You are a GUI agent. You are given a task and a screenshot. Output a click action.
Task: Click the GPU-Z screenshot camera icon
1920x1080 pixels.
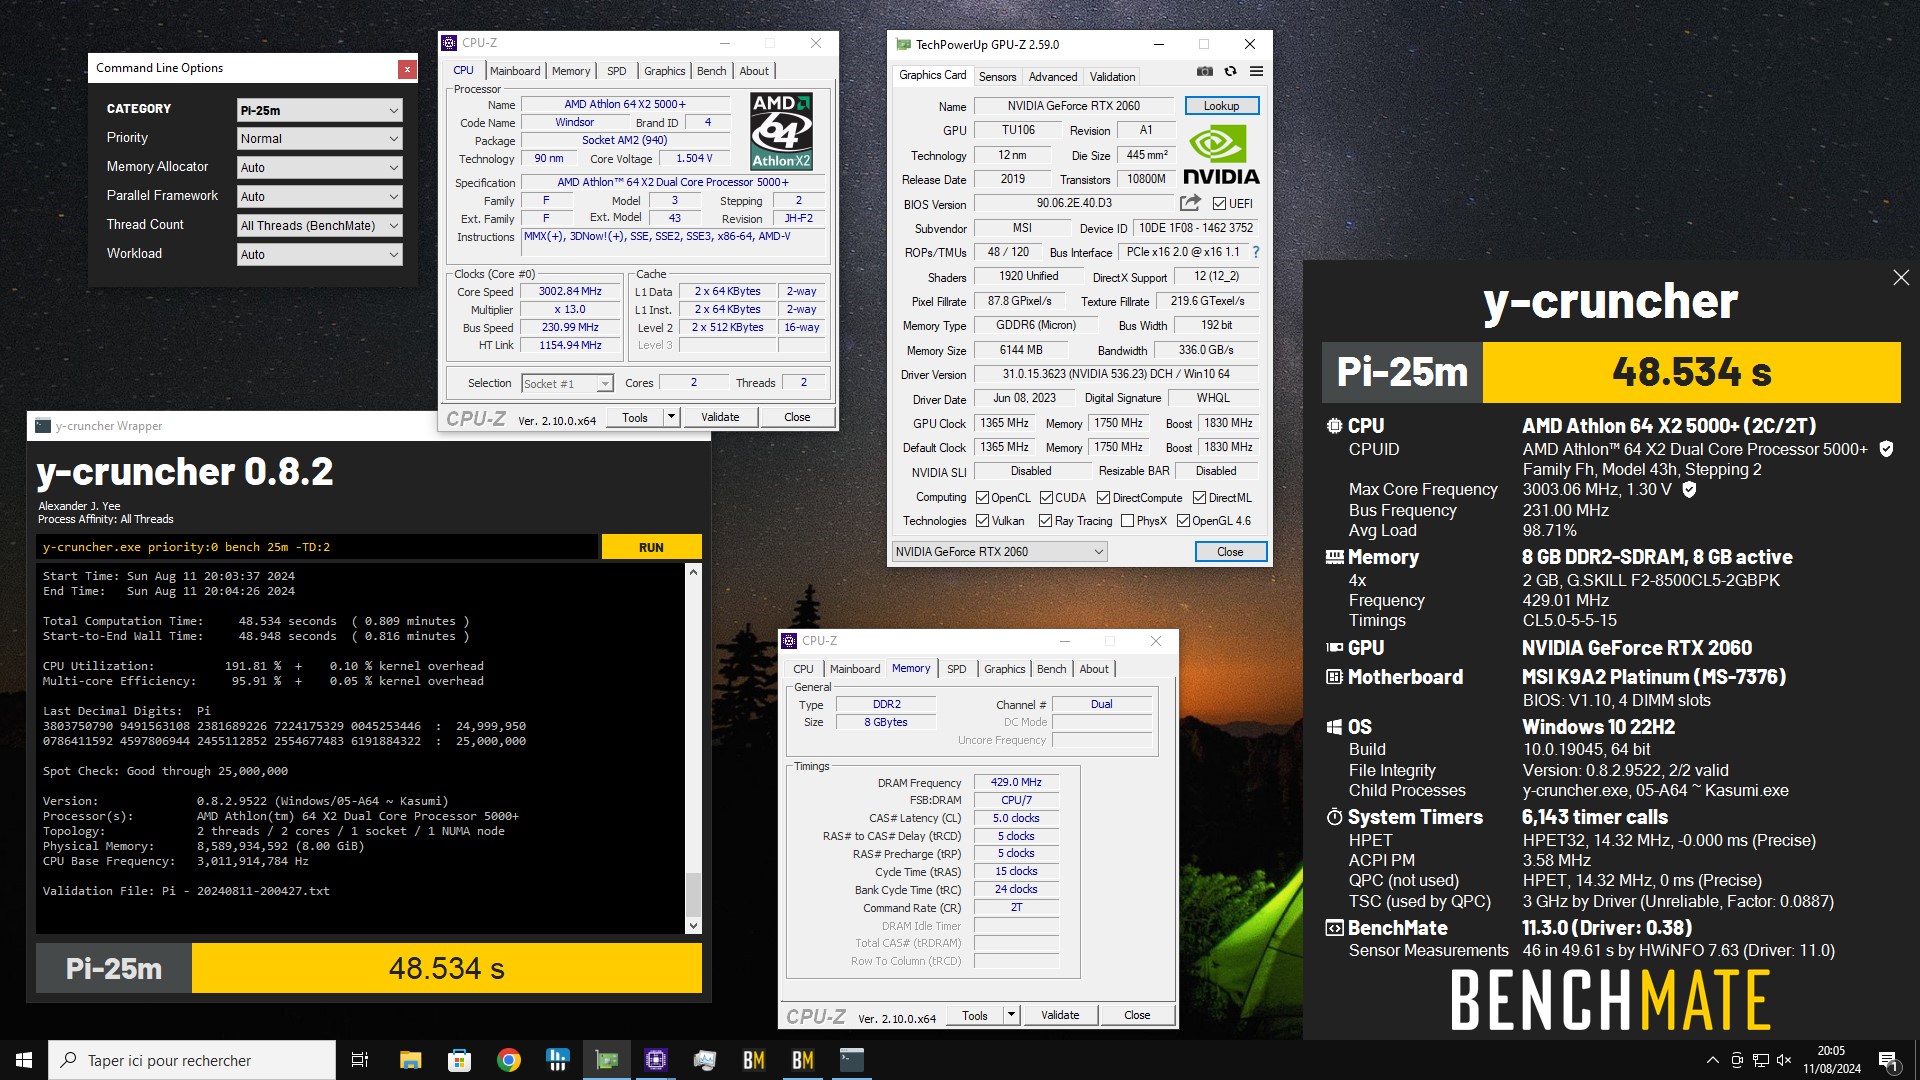(x=1205, y=71)
